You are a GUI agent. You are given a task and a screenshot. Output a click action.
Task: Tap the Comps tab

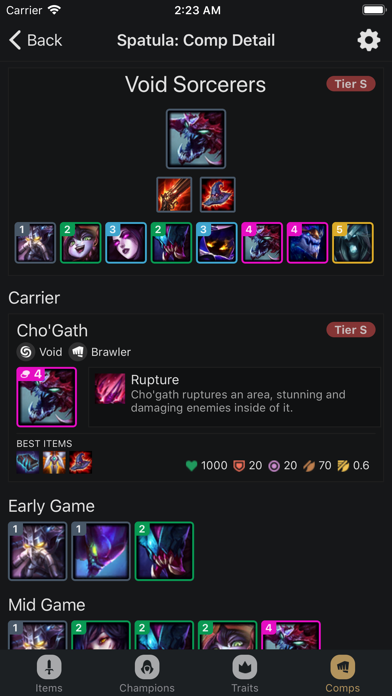point(342,674)
